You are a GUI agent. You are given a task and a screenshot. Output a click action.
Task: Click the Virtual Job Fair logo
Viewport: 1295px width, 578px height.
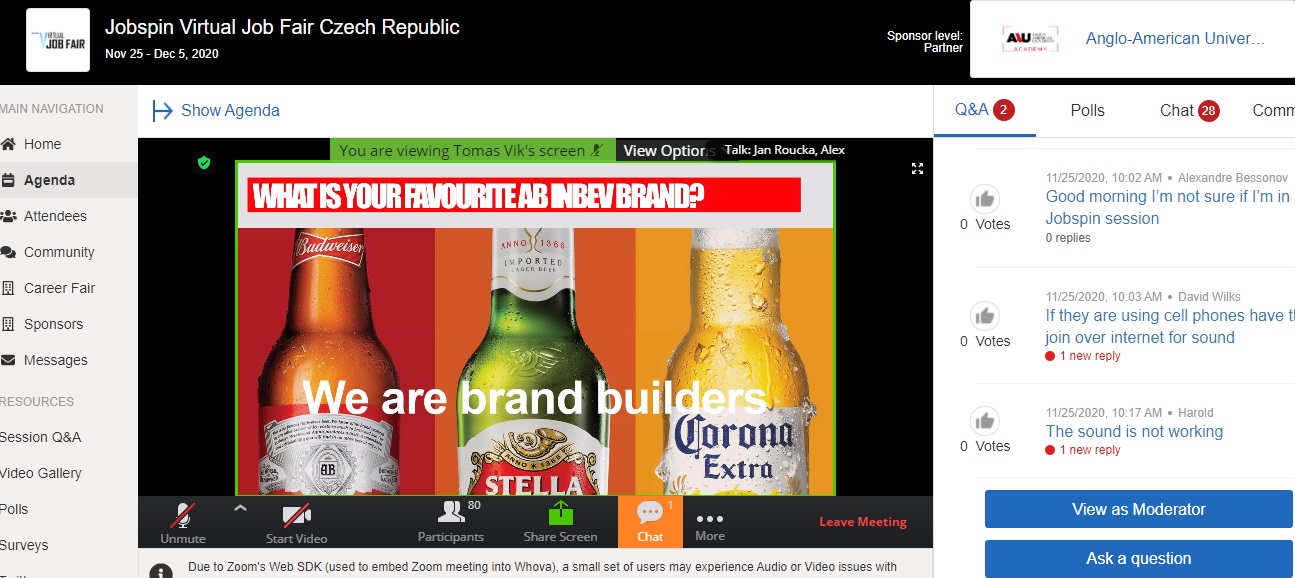click(x=57, y=41)
